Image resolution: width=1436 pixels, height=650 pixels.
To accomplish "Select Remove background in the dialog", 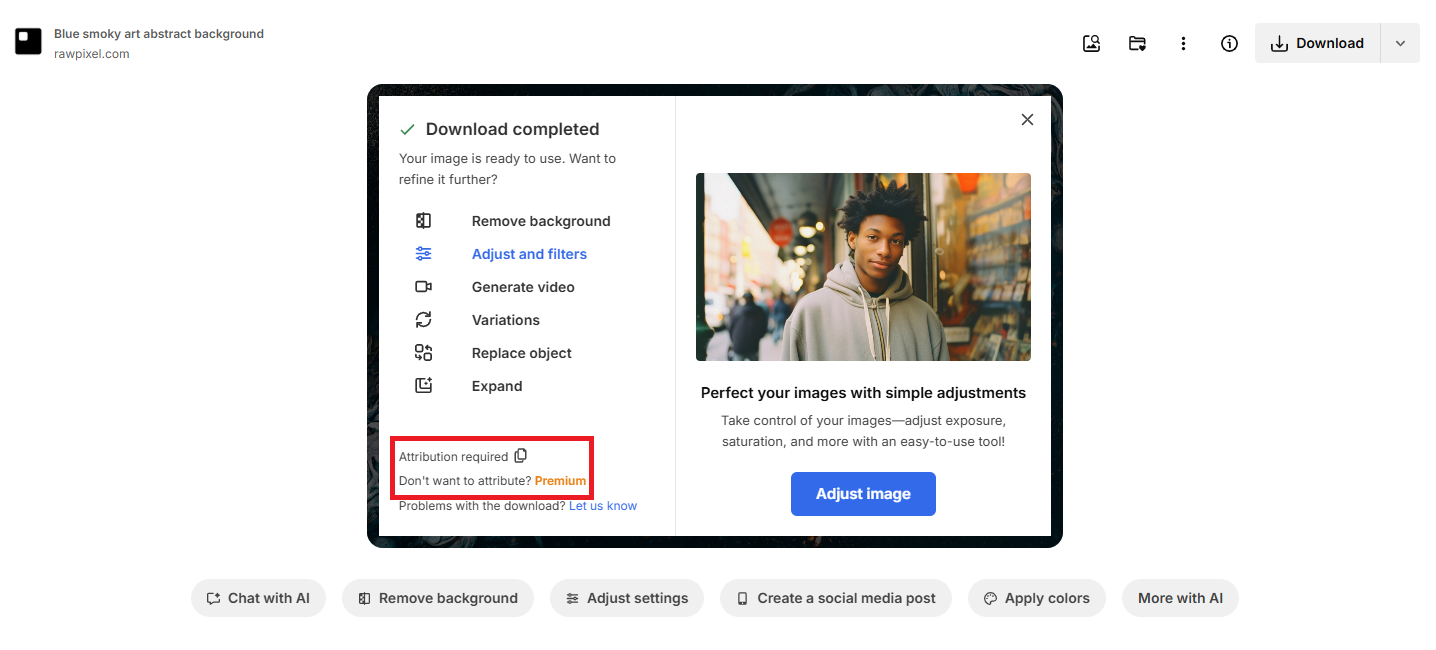I will pyautogui.click(x=541, y=220).
